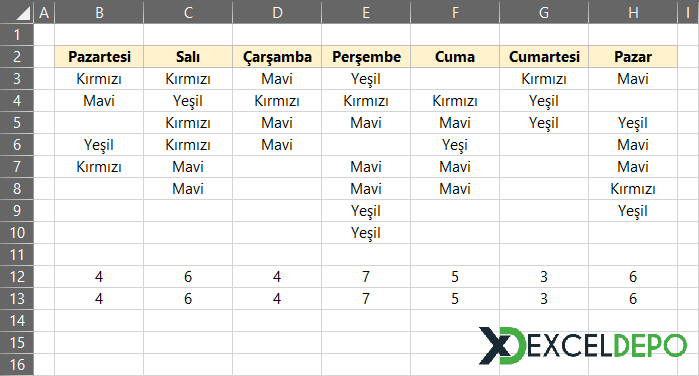Select cell E10 containing Yeşil

click(366, 232)
